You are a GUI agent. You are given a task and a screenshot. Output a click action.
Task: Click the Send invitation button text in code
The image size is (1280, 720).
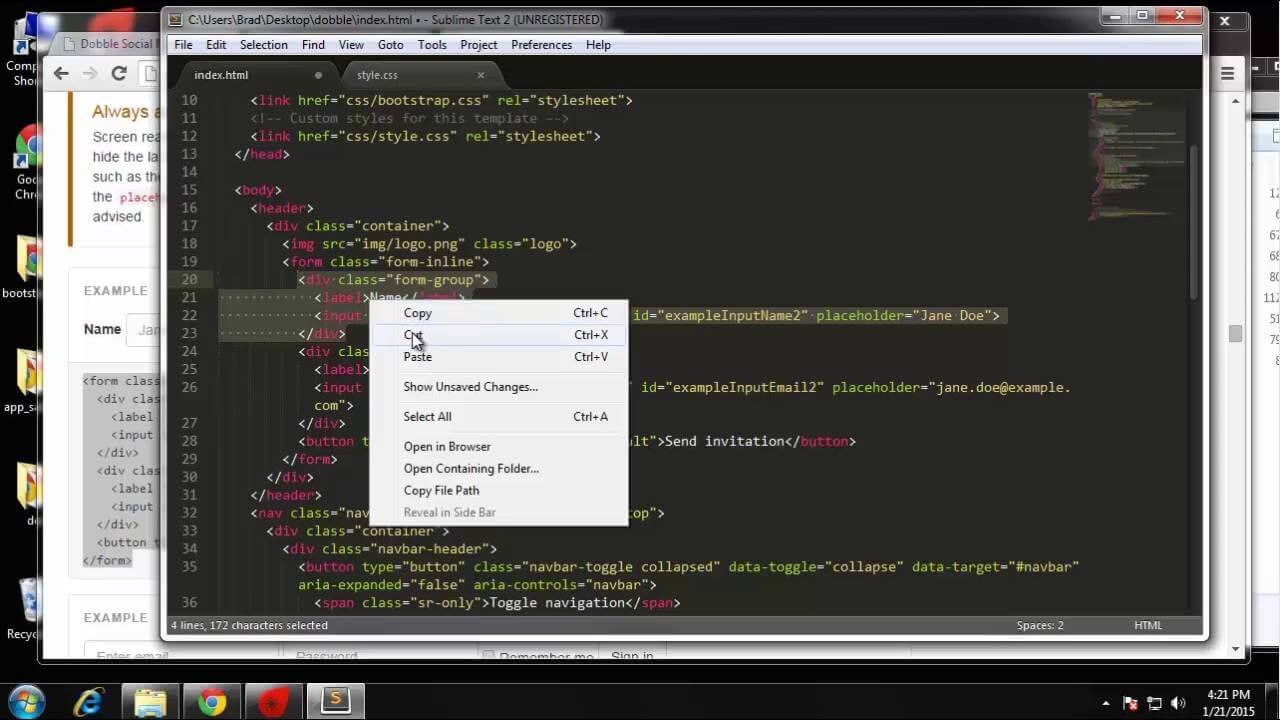pyautogui.click(x=725, y=441)
